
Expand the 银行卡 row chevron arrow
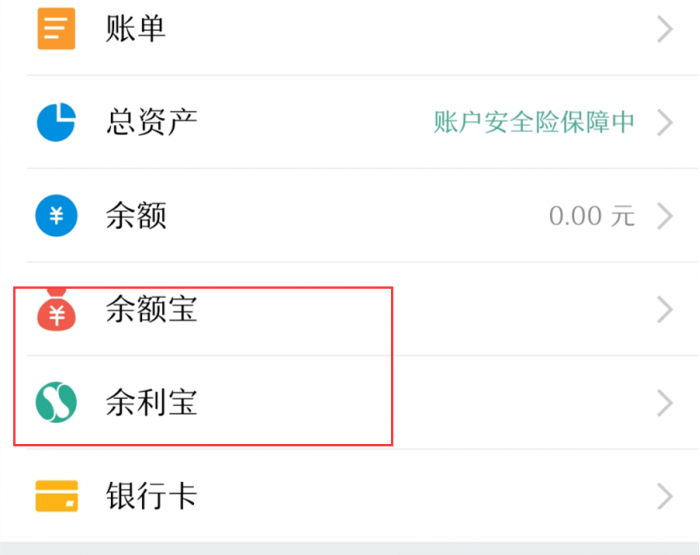665,496
